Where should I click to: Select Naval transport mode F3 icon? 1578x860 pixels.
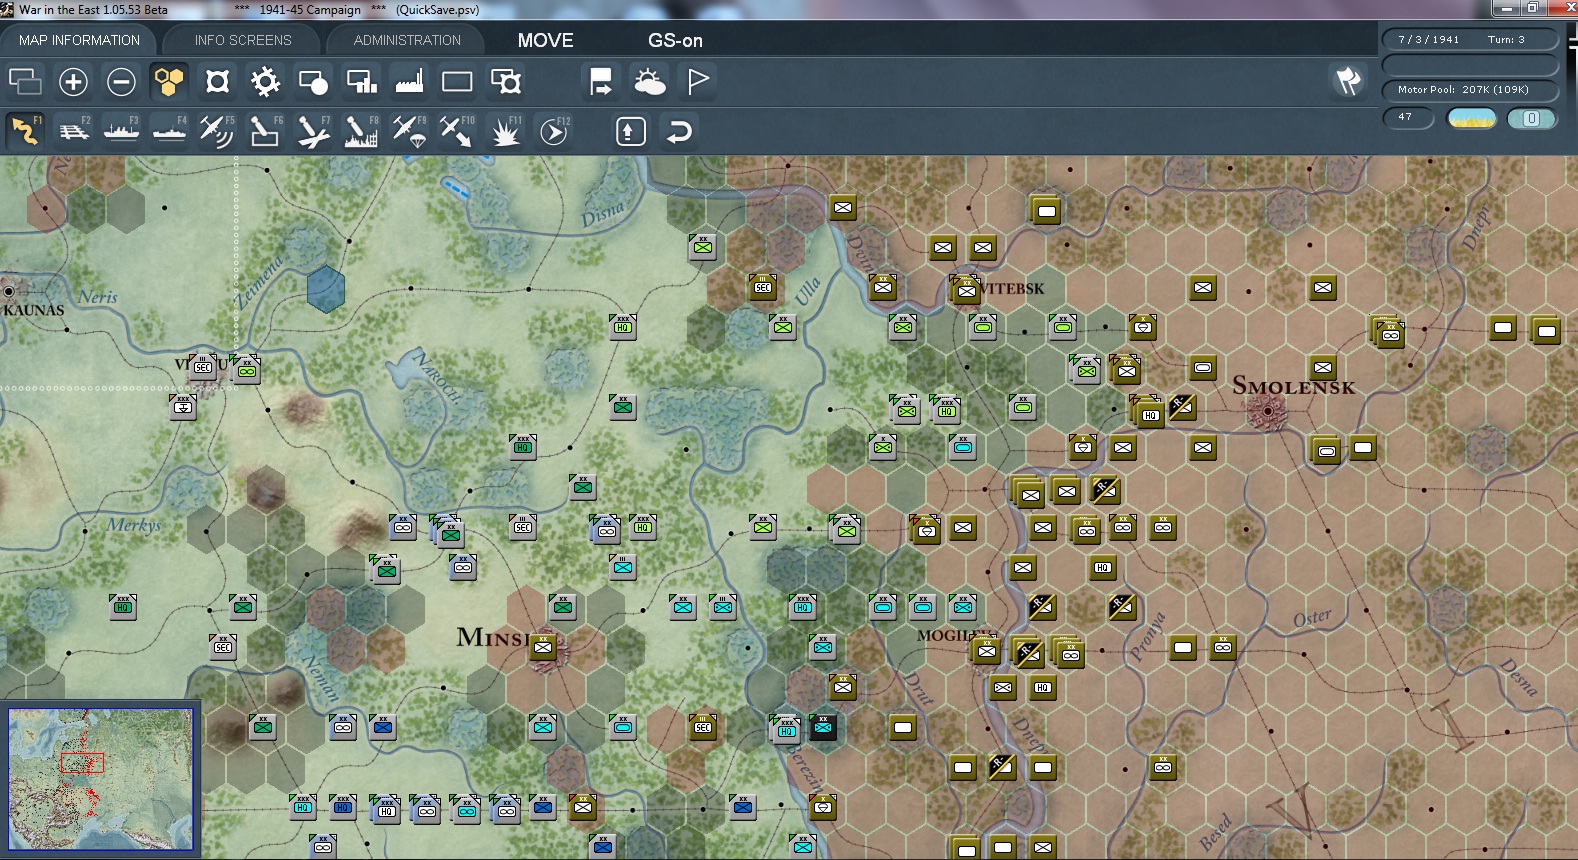[x=121, y=131]
